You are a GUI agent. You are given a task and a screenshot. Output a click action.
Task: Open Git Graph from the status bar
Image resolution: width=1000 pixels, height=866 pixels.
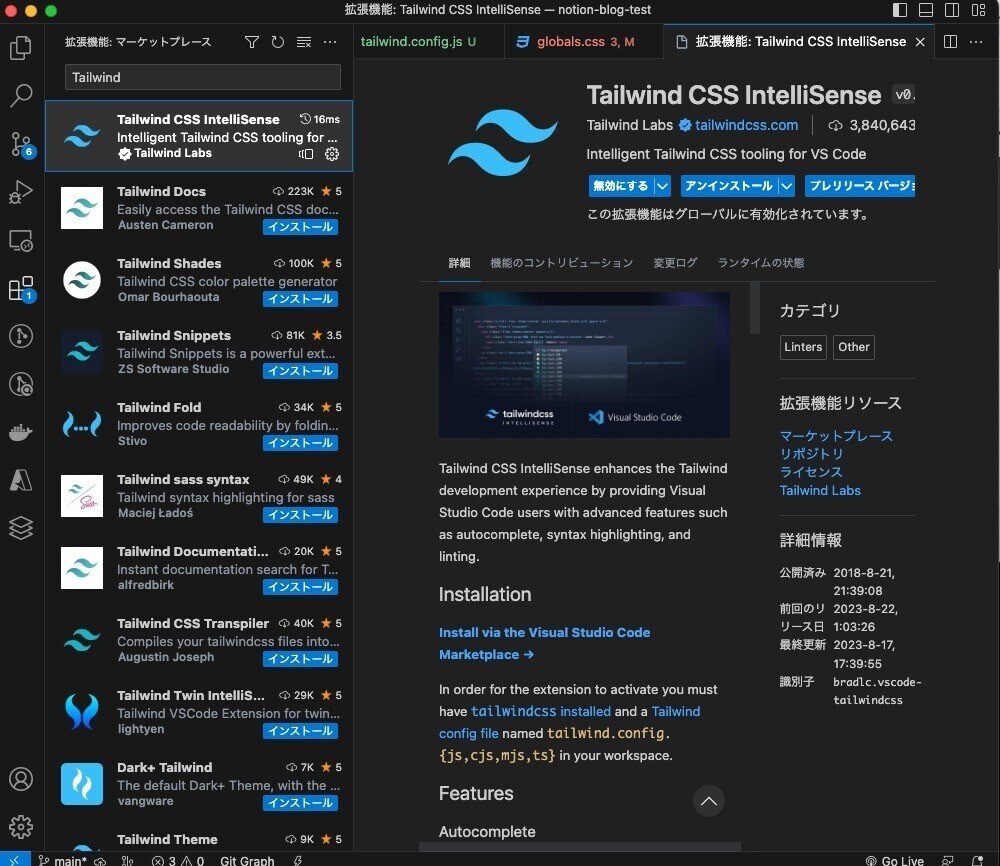tap(246, 859)
